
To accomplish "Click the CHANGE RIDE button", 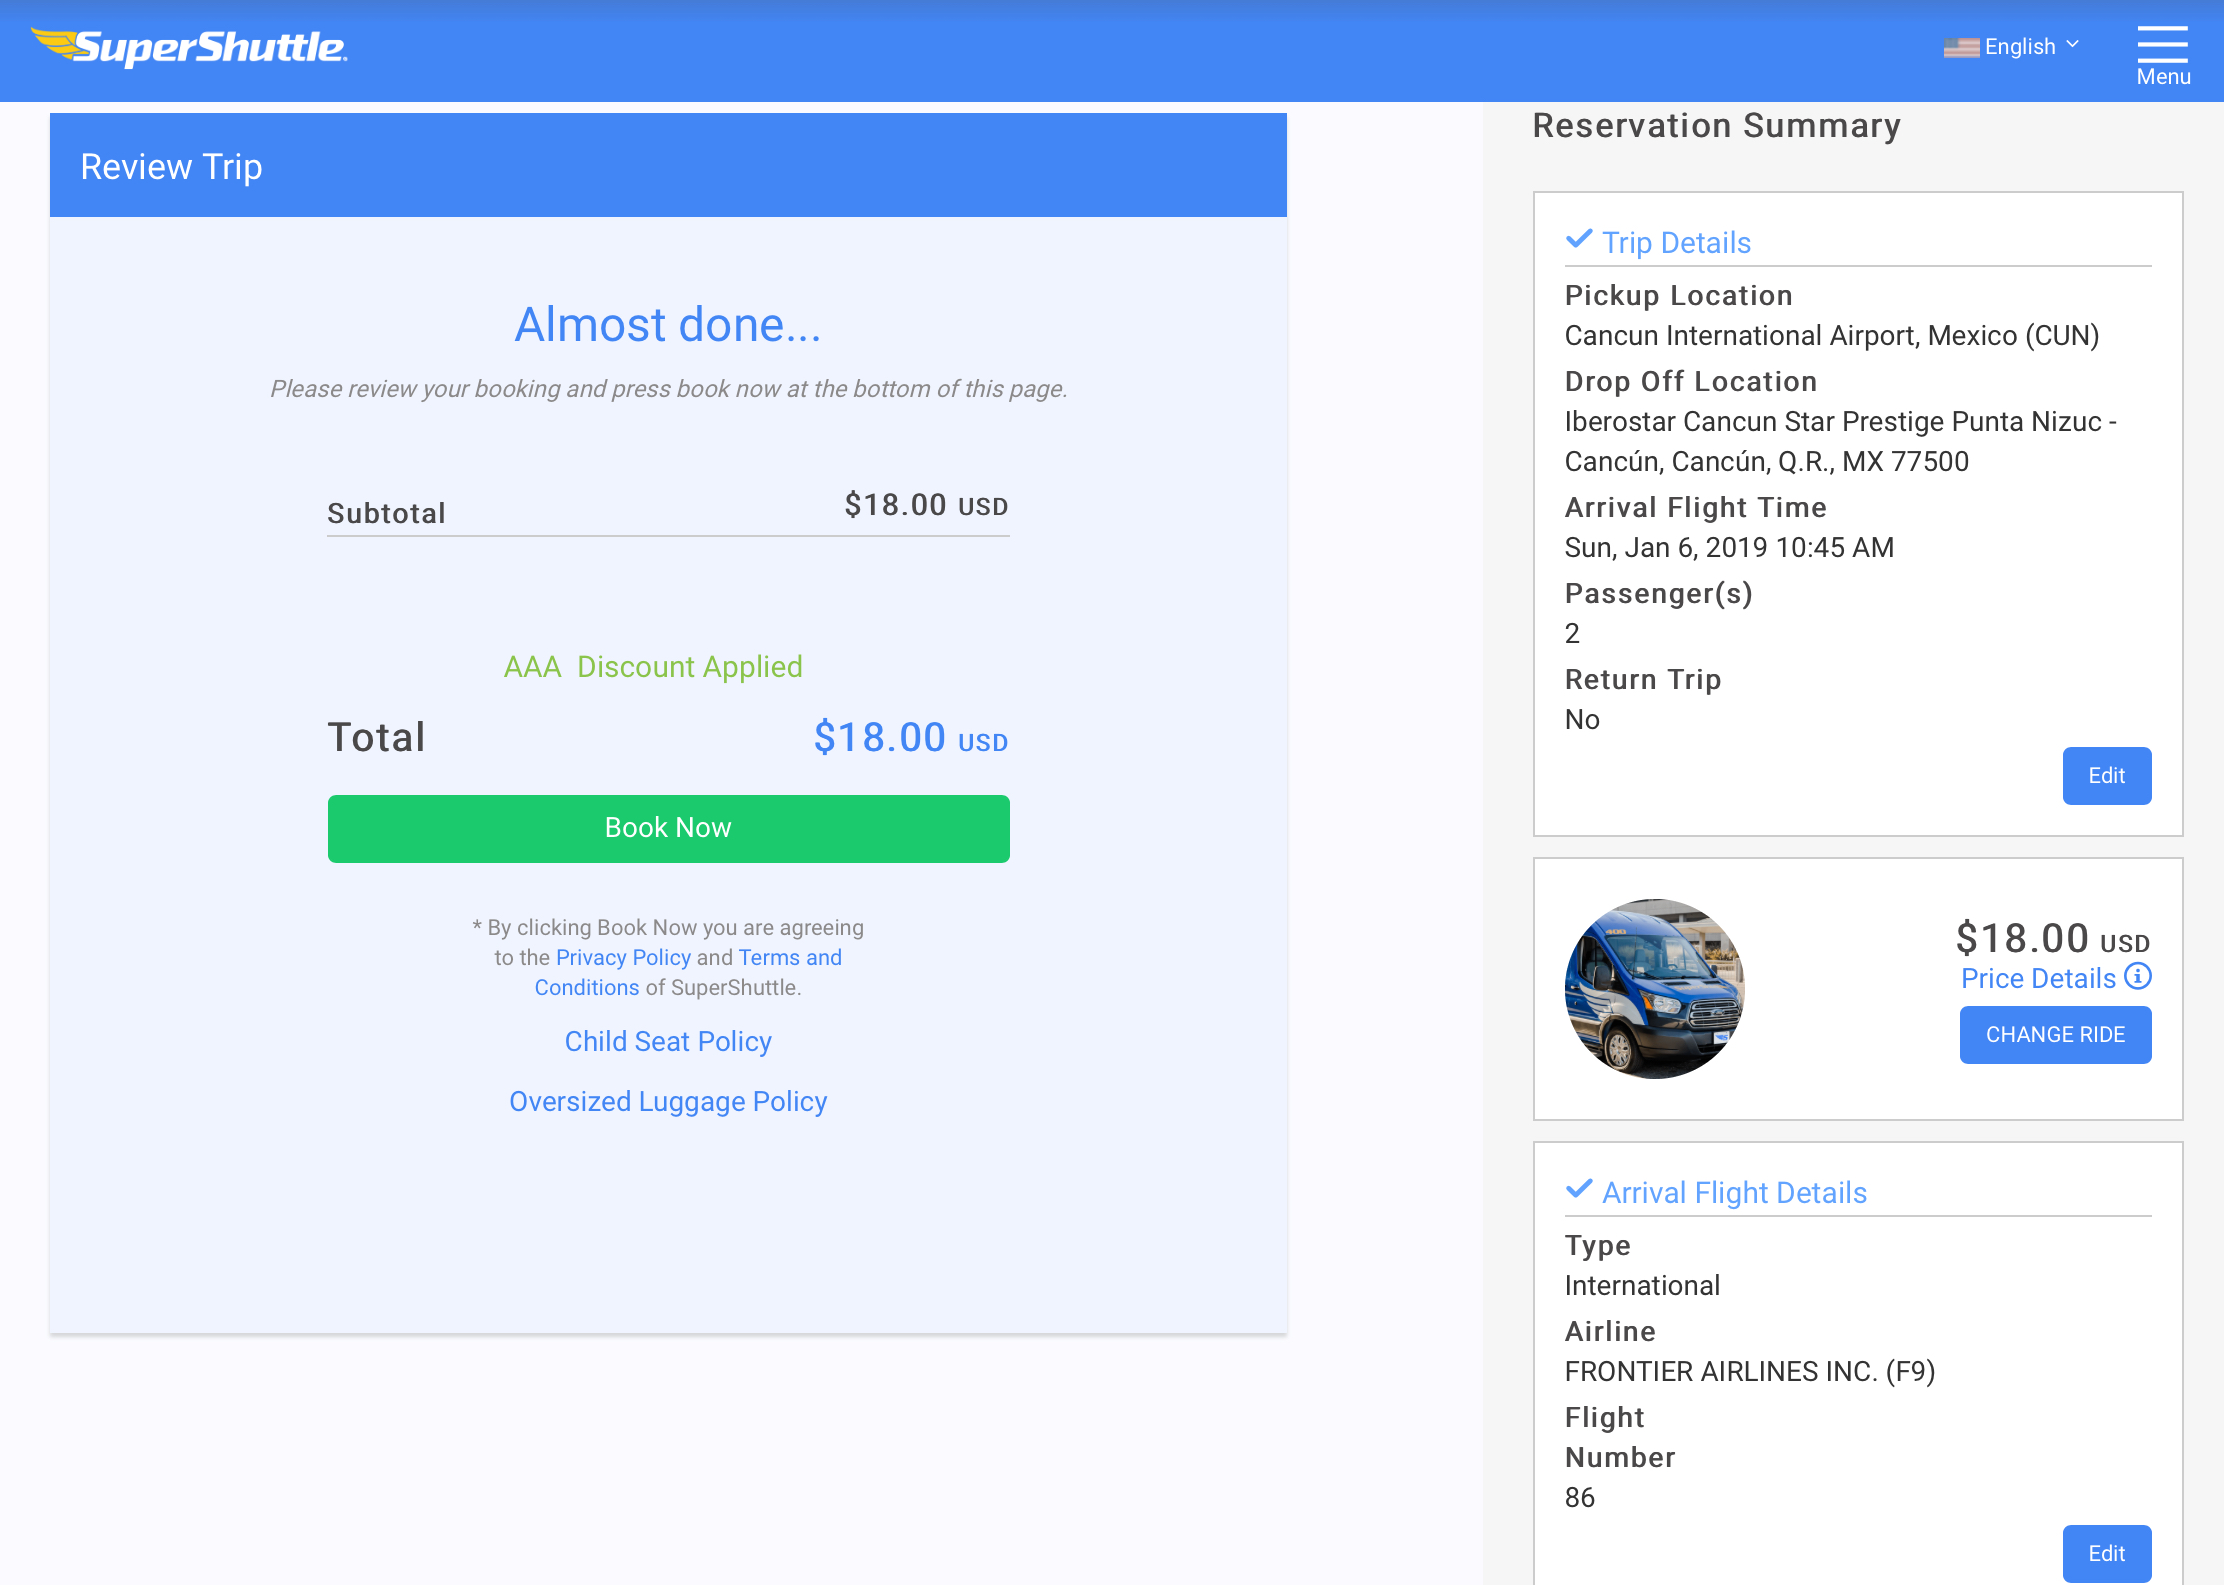I will coord(2055,1035).
